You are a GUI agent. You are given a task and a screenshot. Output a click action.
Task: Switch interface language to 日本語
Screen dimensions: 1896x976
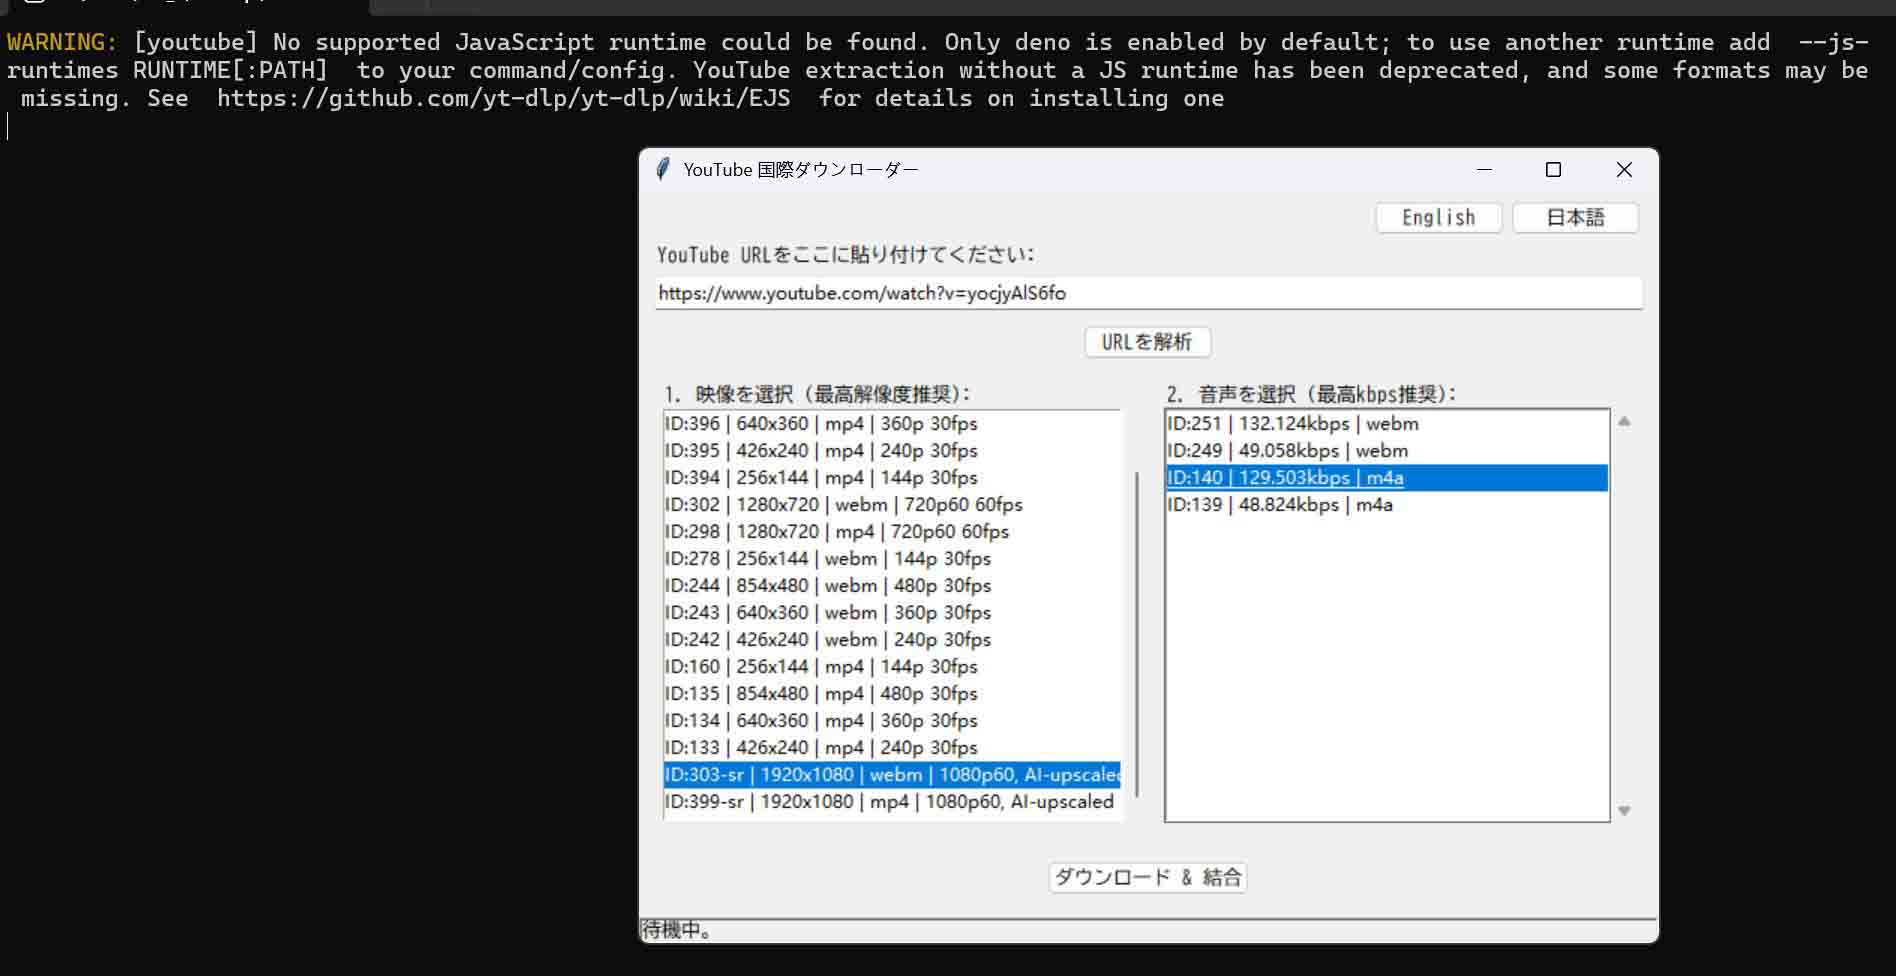[1575, 218]
